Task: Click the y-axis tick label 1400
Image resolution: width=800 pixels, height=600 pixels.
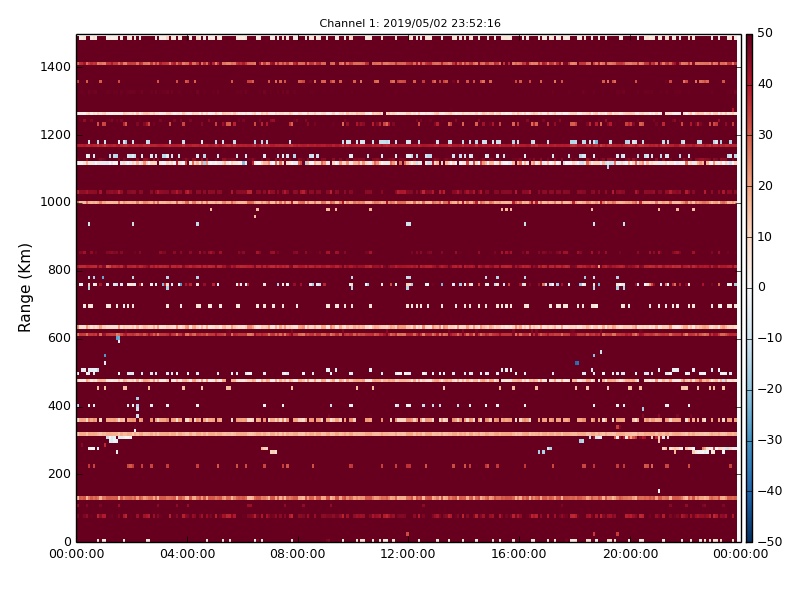Action: pos(56,67)
